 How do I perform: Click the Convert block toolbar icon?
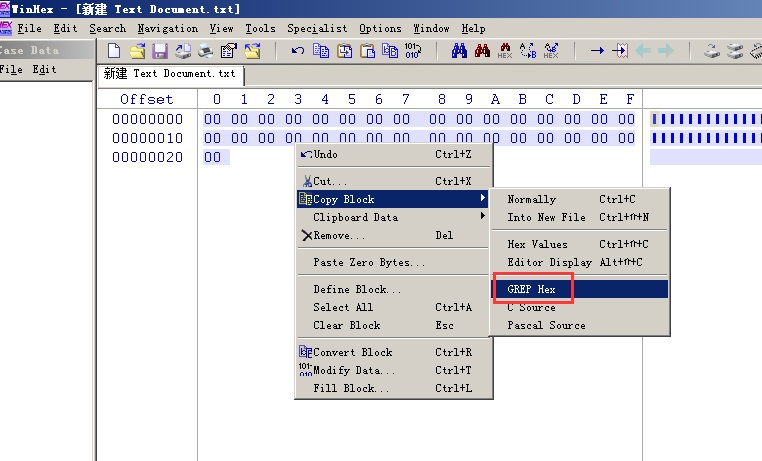click(x=390, y=51)
